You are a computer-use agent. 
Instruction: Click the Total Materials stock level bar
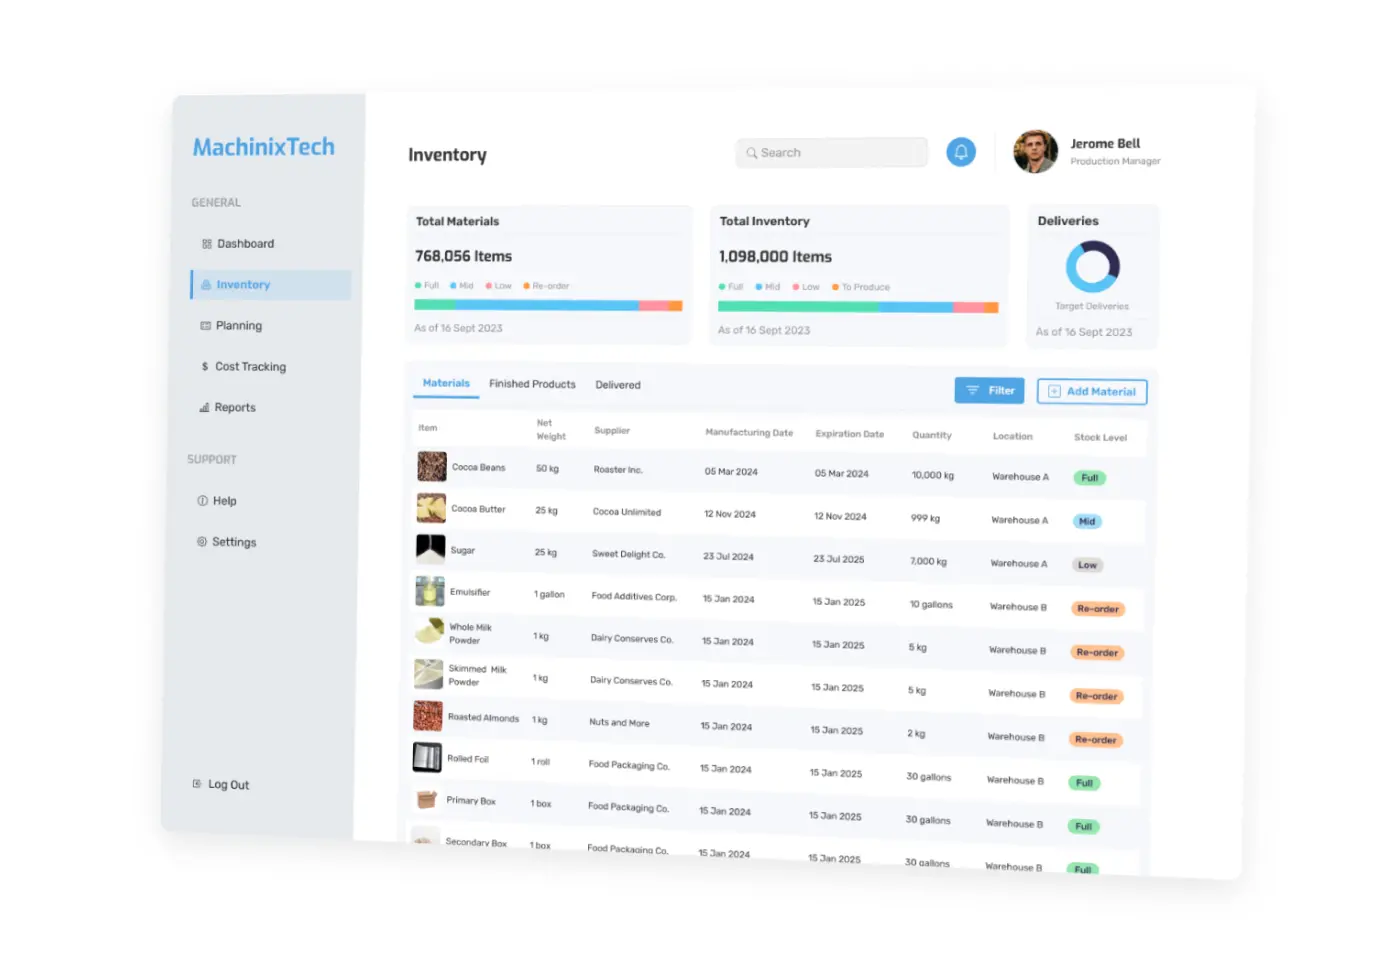(x=548, y=306)
